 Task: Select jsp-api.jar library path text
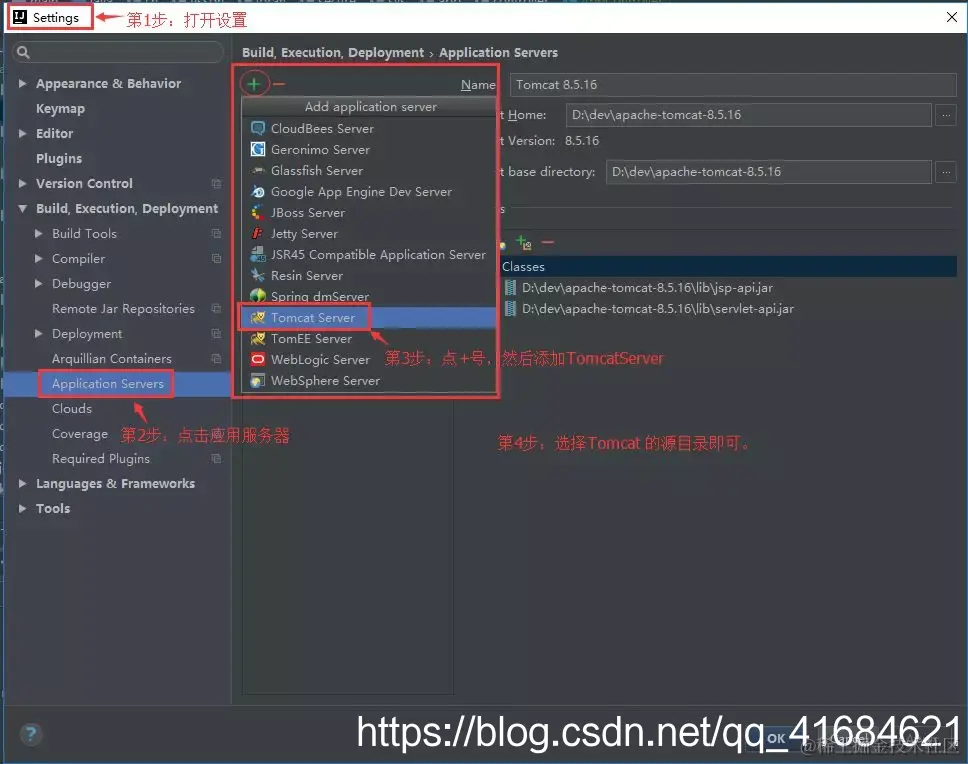pyautogui.click(x=647, y=288)
